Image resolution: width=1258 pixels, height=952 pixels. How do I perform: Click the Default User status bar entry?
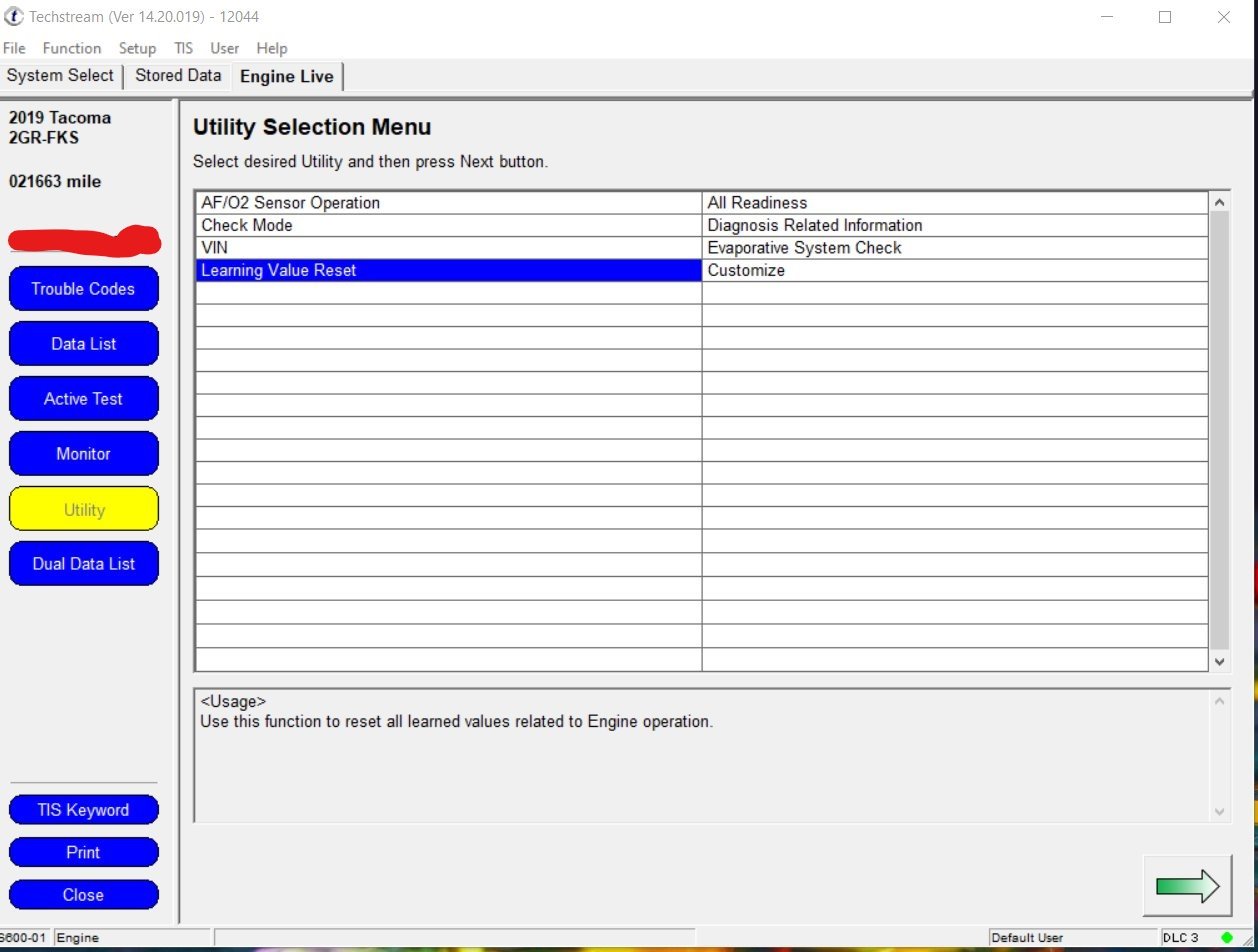click(x=1072, y=938)
